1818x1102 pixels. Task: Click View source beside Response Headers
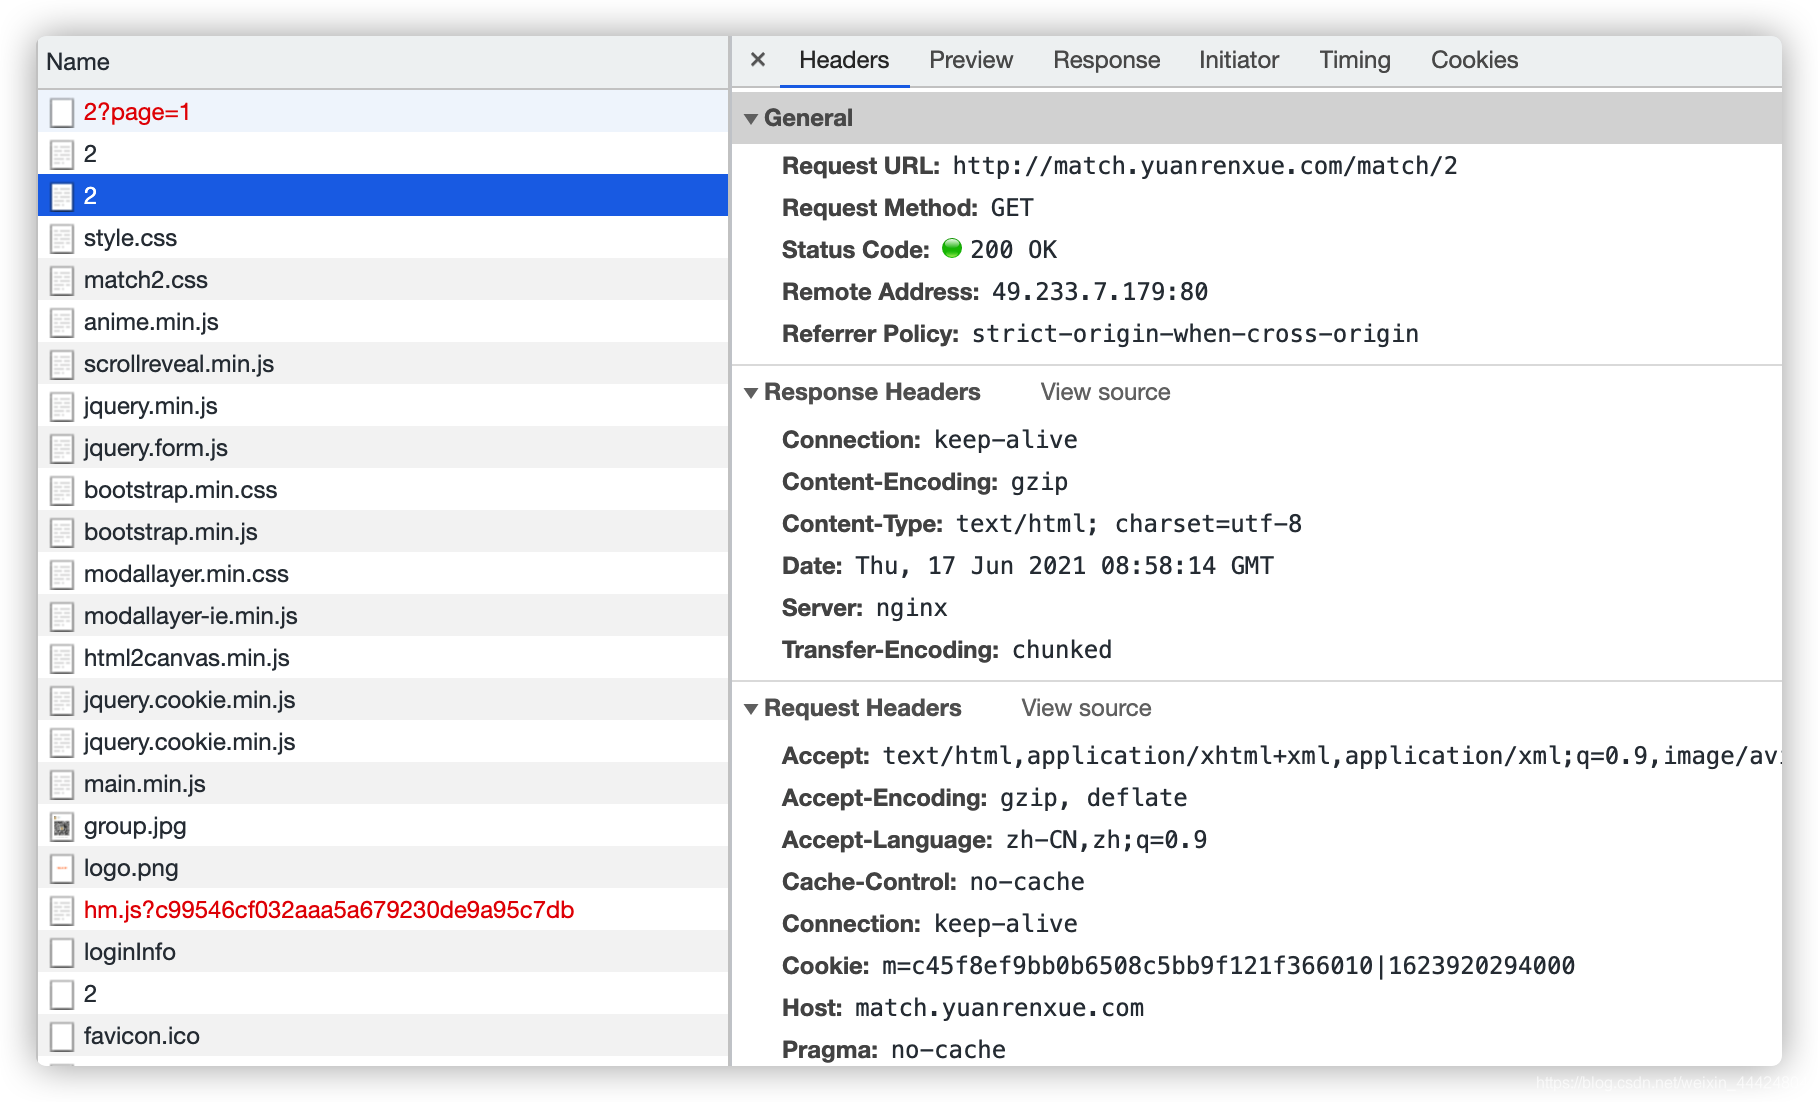[1105, 392]
